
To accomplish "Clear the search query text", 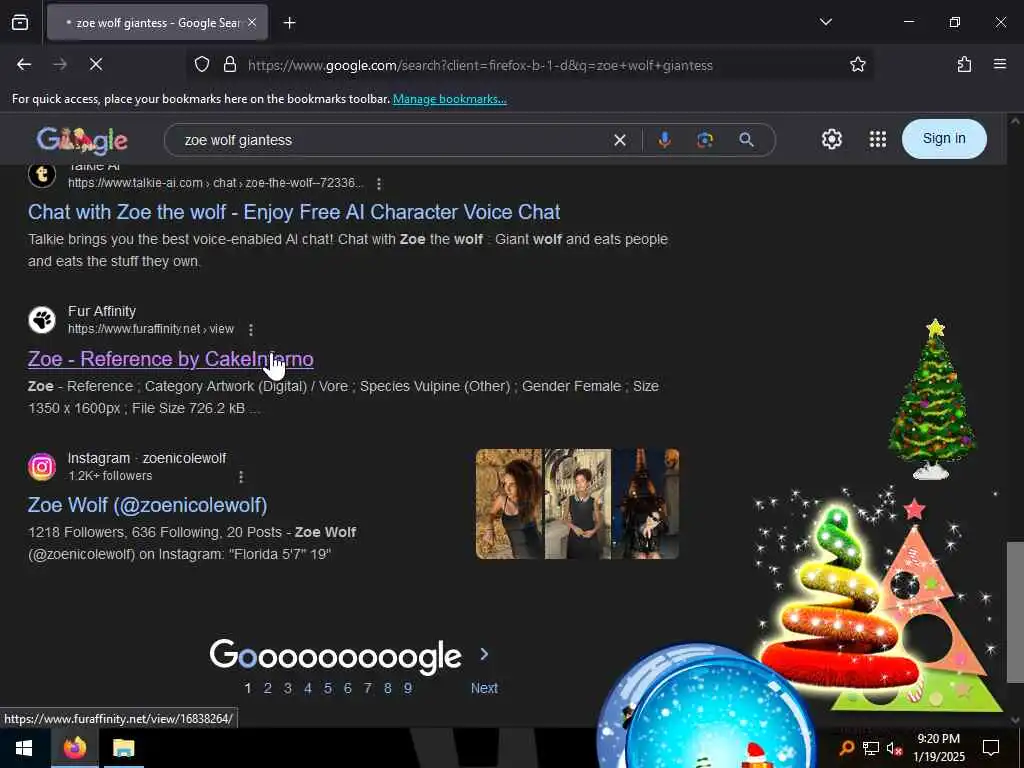I will click(x=620, y=140).
